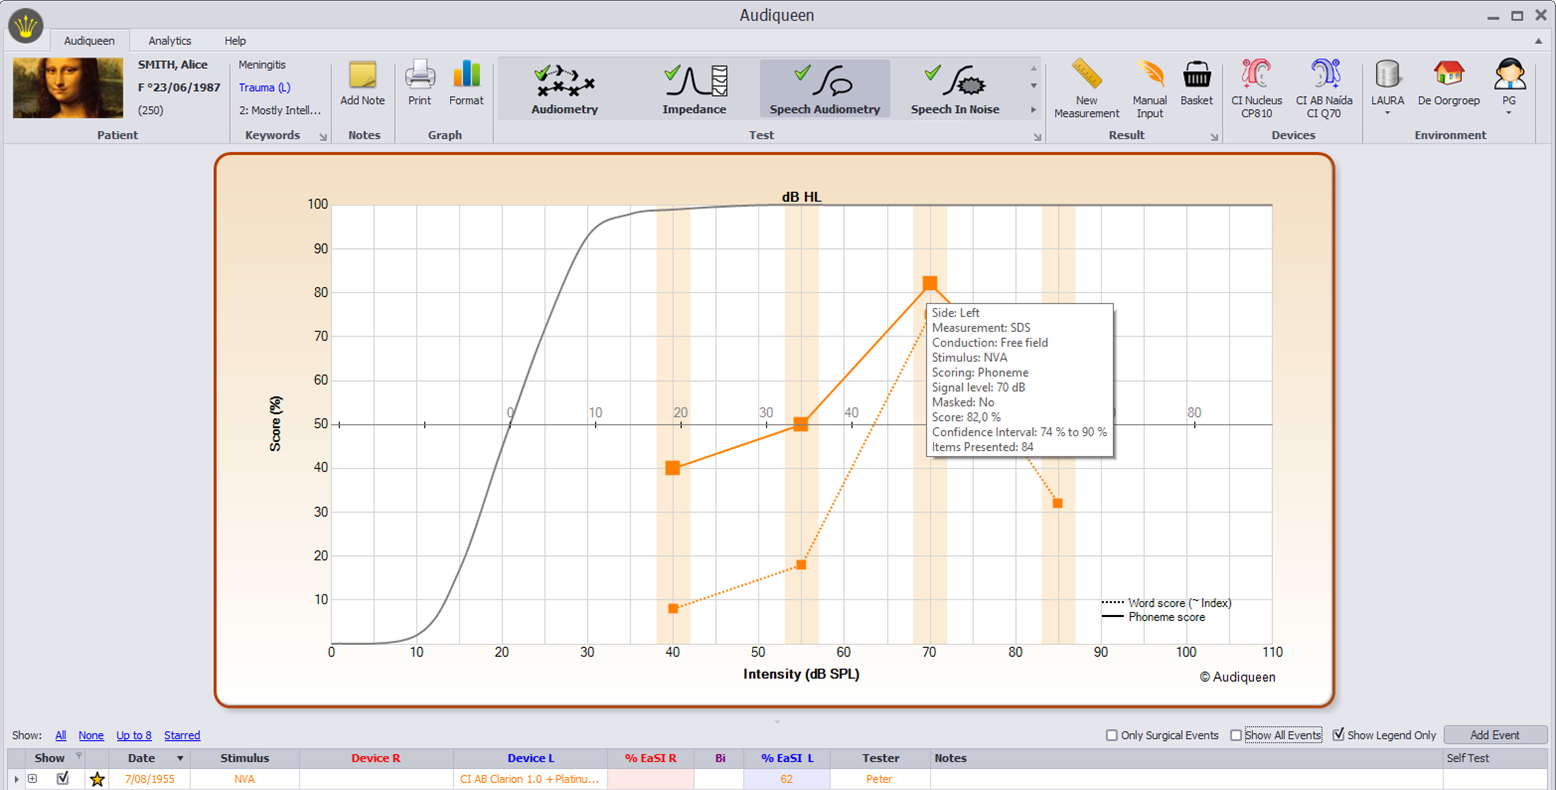
Task: Select the Speech In Noise test
Action: pyautogui.click(x=955, y=88)
